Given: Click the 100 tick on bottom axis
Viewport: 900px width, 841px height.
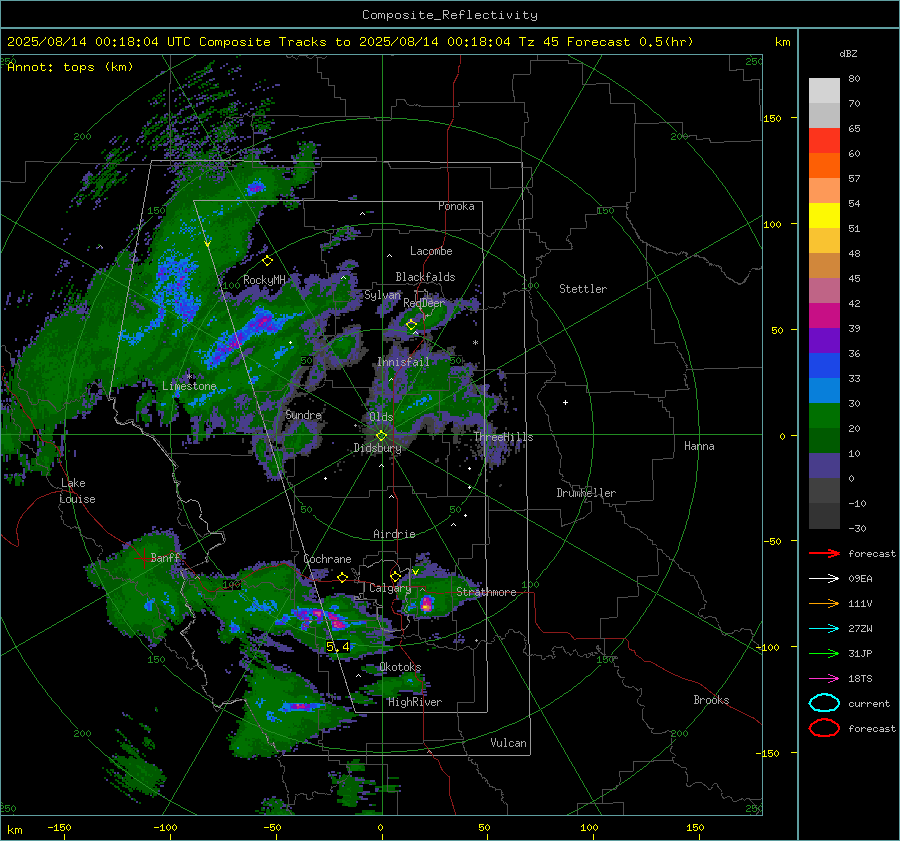Looking at the screenshot, I should click(x=589, y=827).
